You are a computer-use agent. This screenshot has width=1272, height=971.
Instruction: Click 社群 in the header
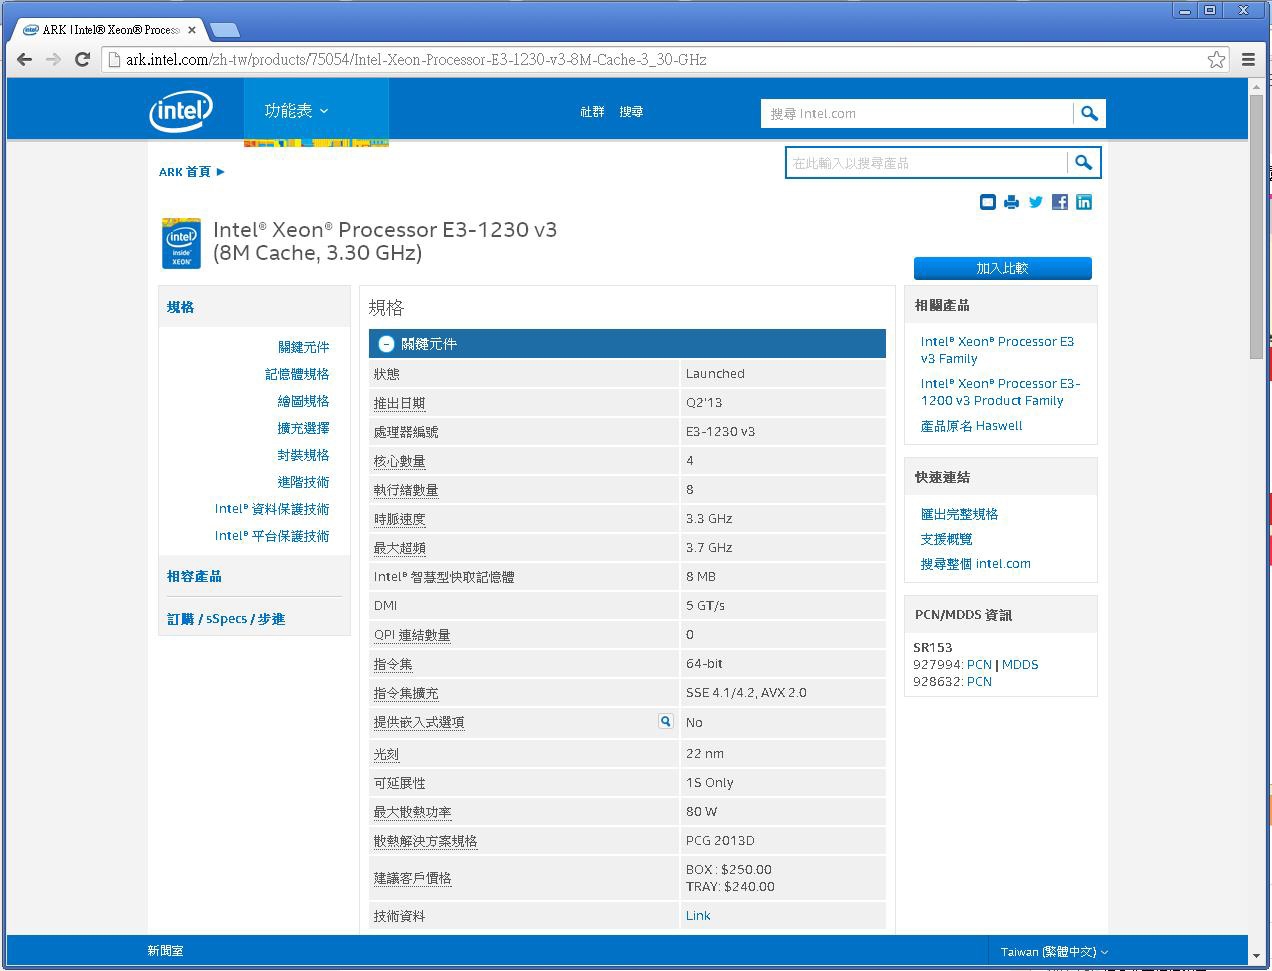pos(592,112)
